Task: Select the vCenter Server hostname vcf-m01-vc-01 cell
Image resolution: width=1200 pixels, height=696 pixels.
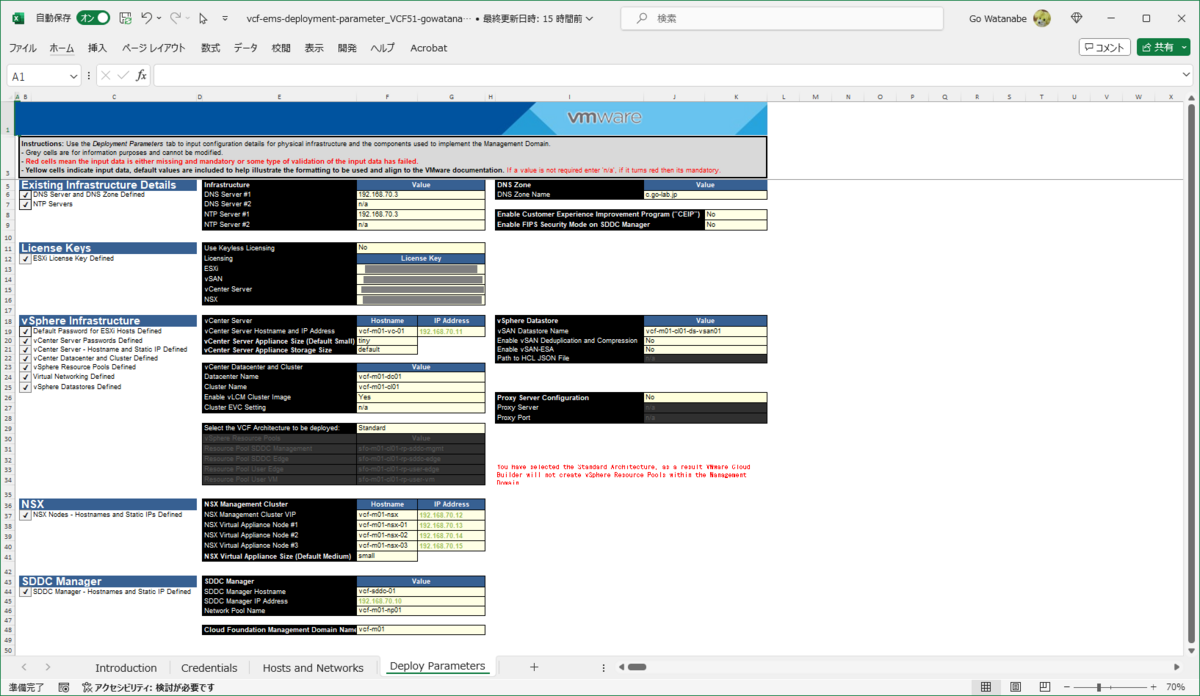Action: 387,331
